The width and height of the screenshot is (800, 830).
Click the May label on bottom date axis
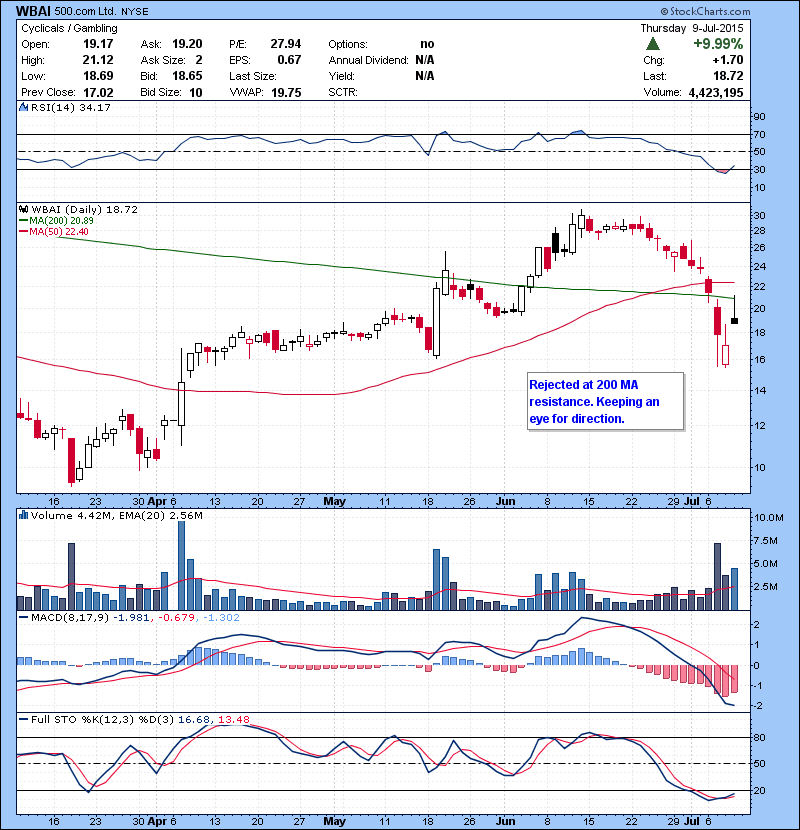[x=335, y=821]
